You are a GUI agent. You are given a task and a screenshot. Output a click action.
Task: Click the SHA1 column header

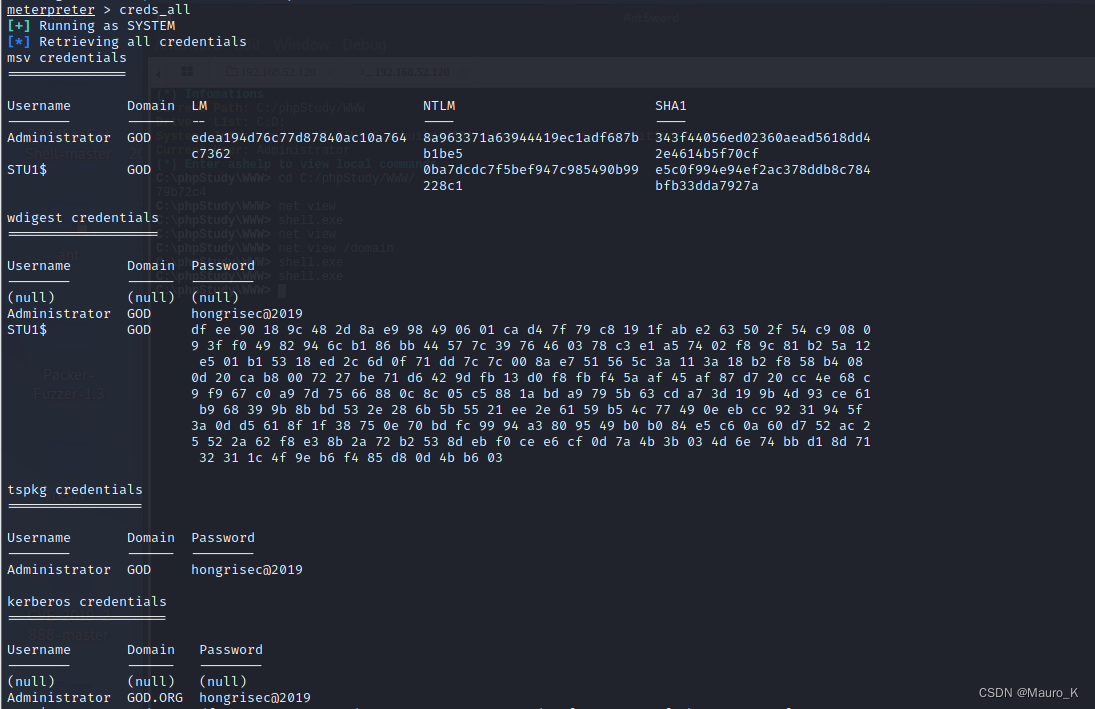pos(670,105)
